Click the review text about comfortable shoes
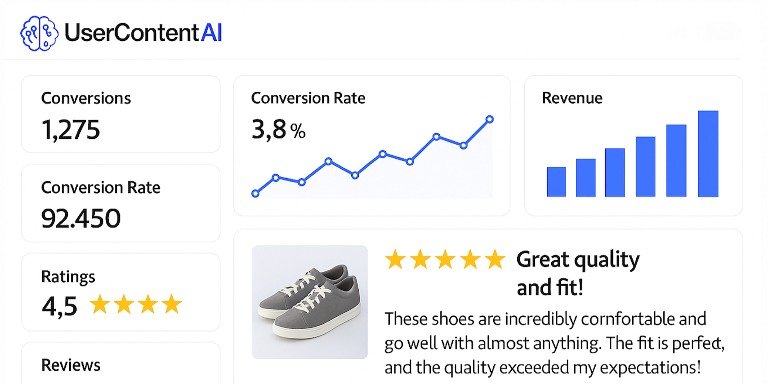This screenshot has width=768, height=384. [554, 343]
